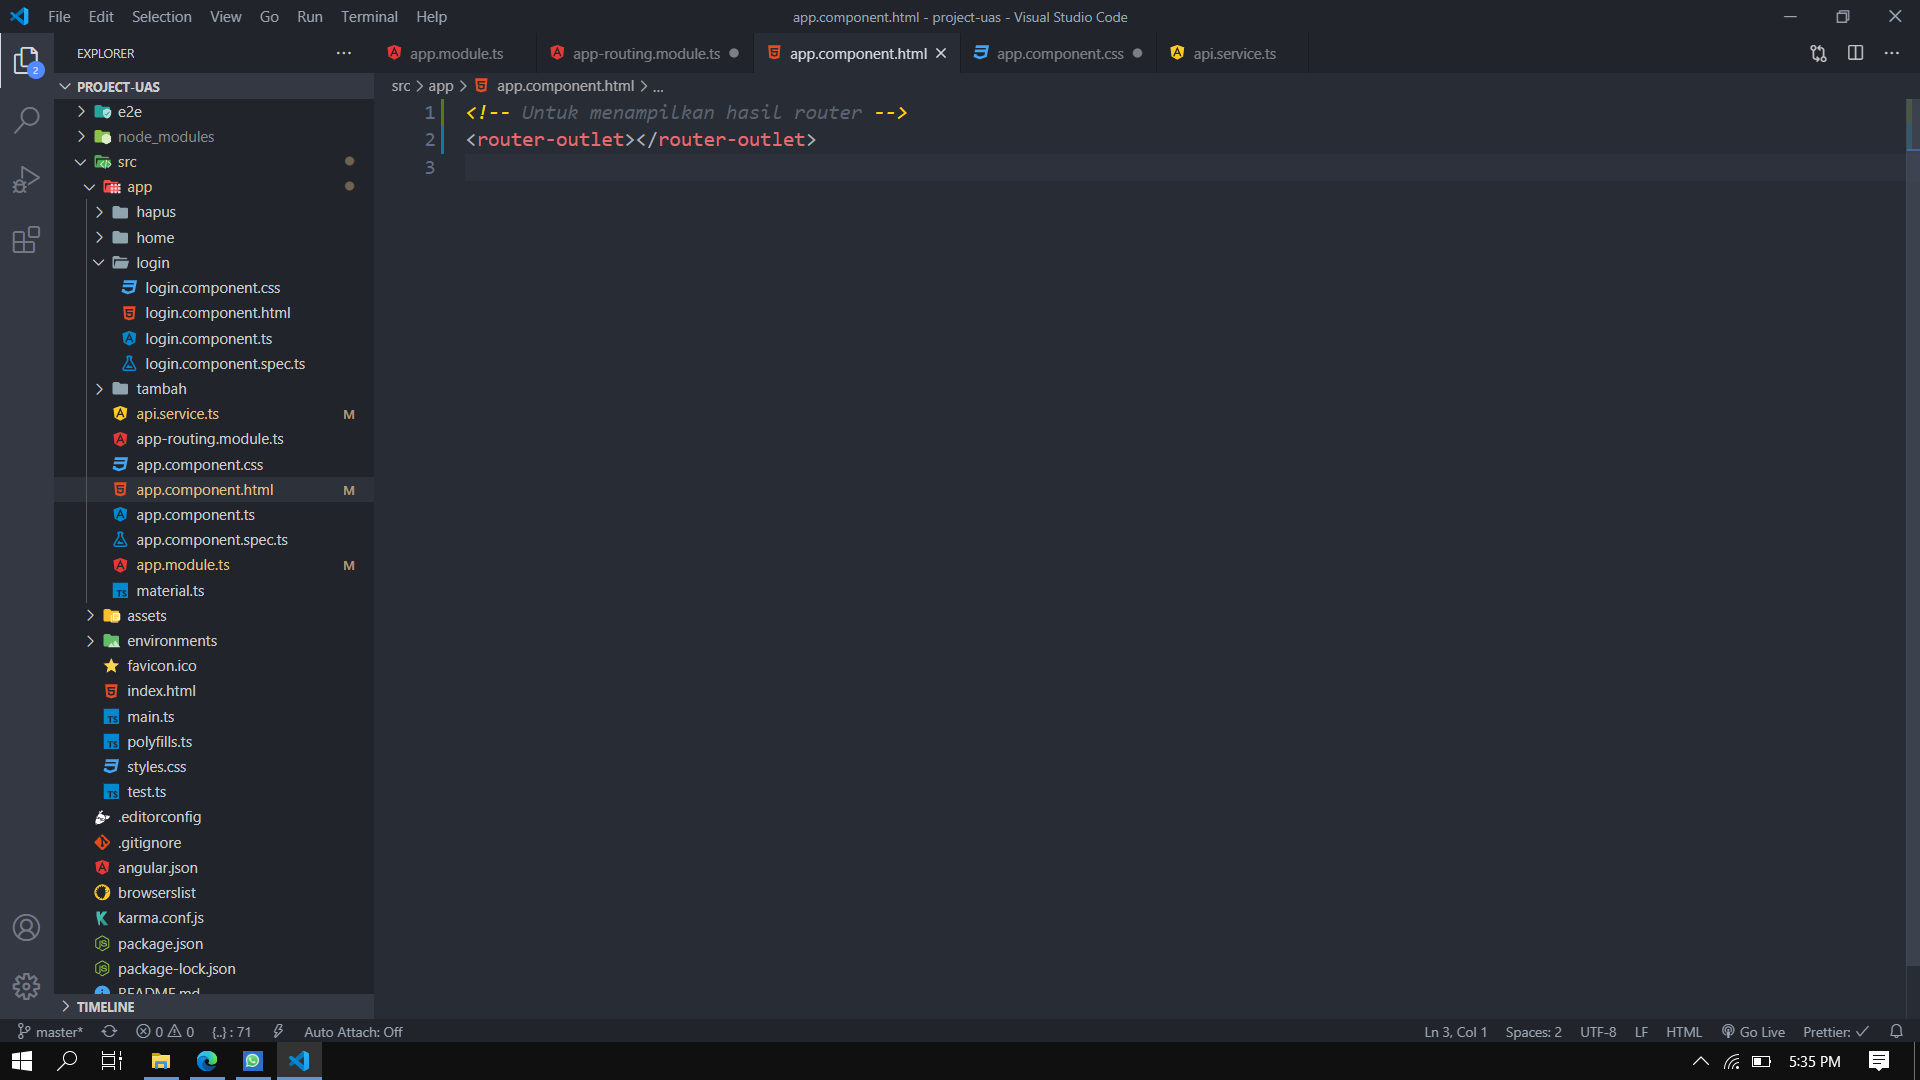The image size is (1920, 1080).
Task: Open the Accounts menu icon
Action: coord(27,928)
